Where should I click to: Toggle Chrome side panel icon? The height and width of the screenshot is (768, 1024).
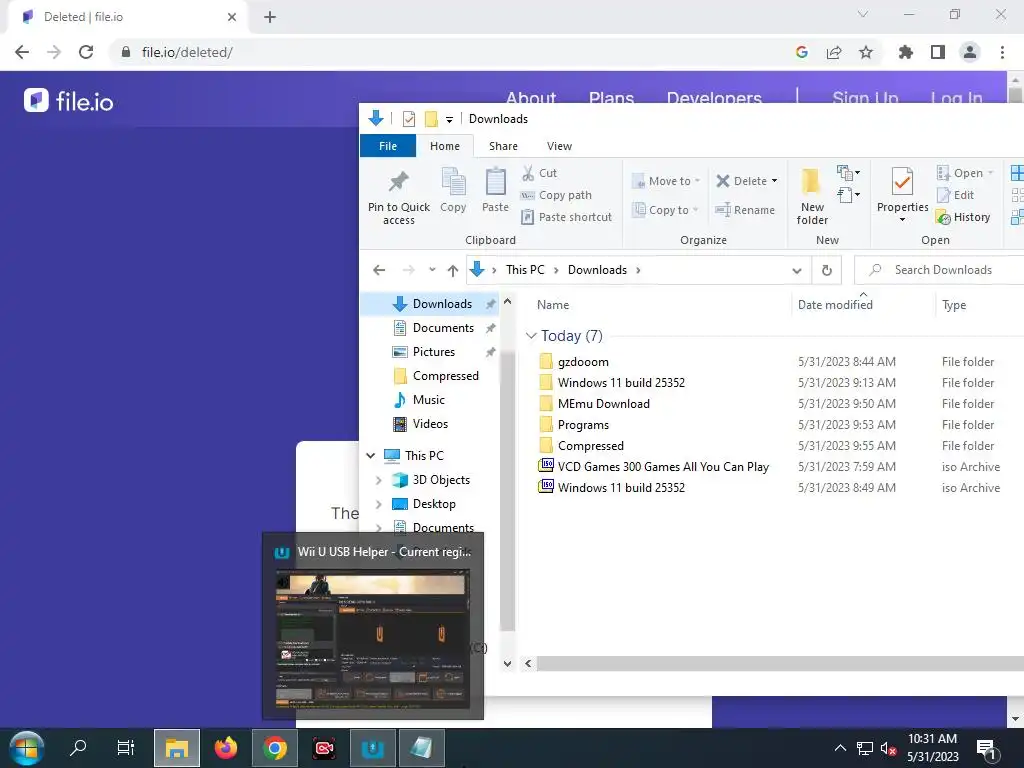tap(938, 52)
